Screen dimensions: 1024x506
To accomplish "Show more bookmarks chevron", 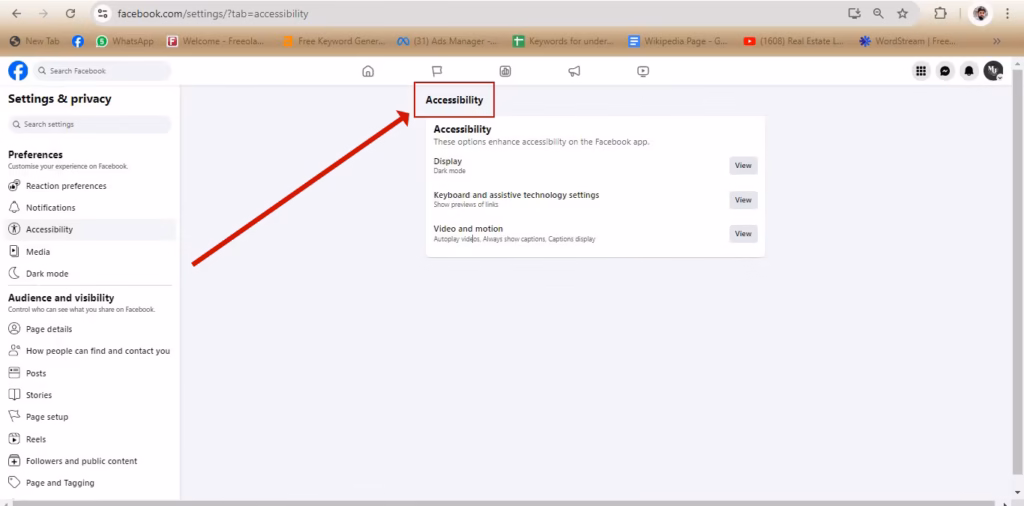I will [x=997, y=41].
